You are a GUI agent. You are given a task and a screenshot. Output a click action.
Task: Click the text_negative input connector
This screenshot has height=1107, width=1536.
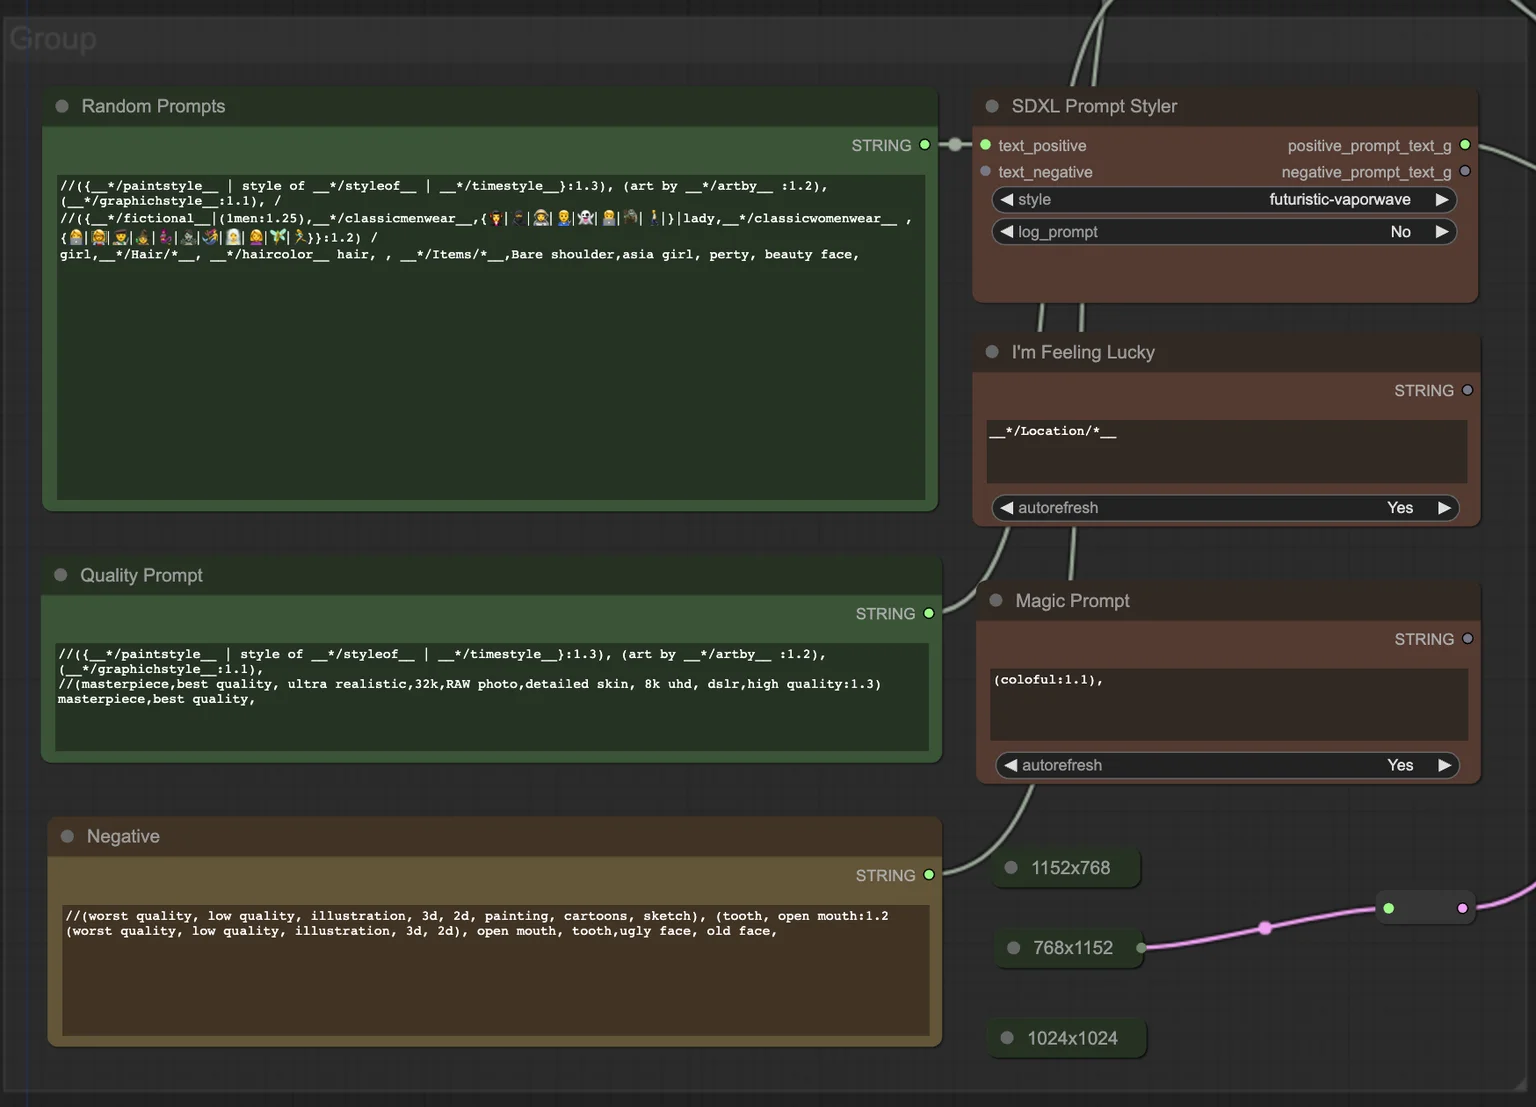(x=986, y=171)
